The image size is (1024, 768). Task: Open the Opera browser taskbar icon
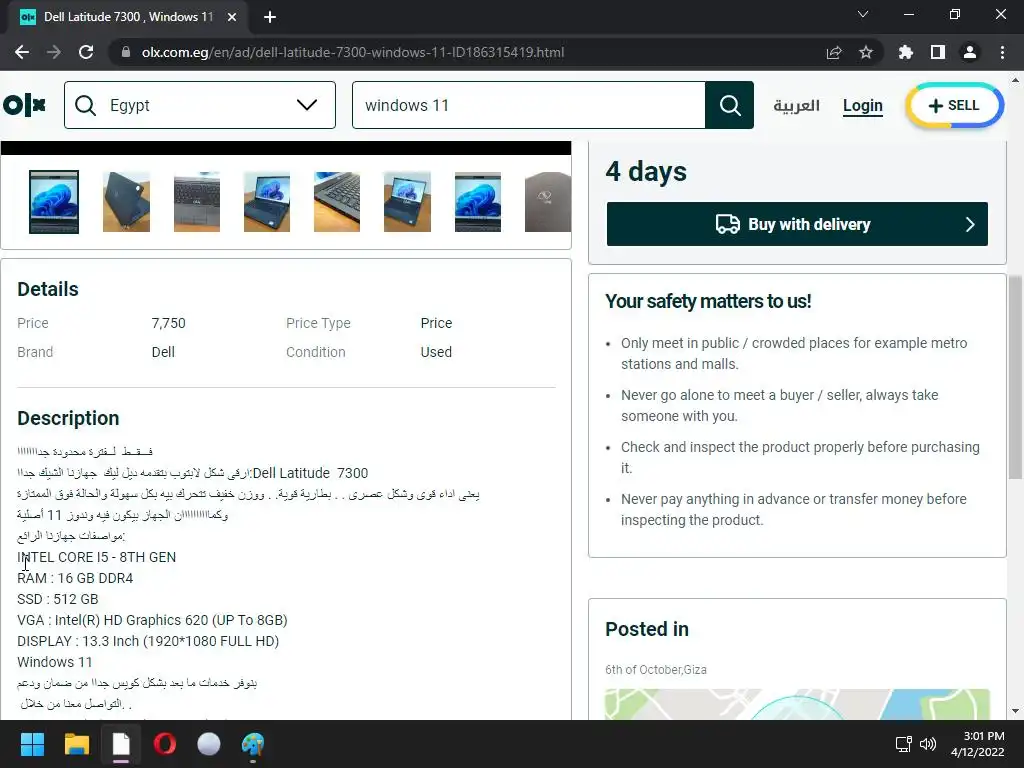(165, 744)
